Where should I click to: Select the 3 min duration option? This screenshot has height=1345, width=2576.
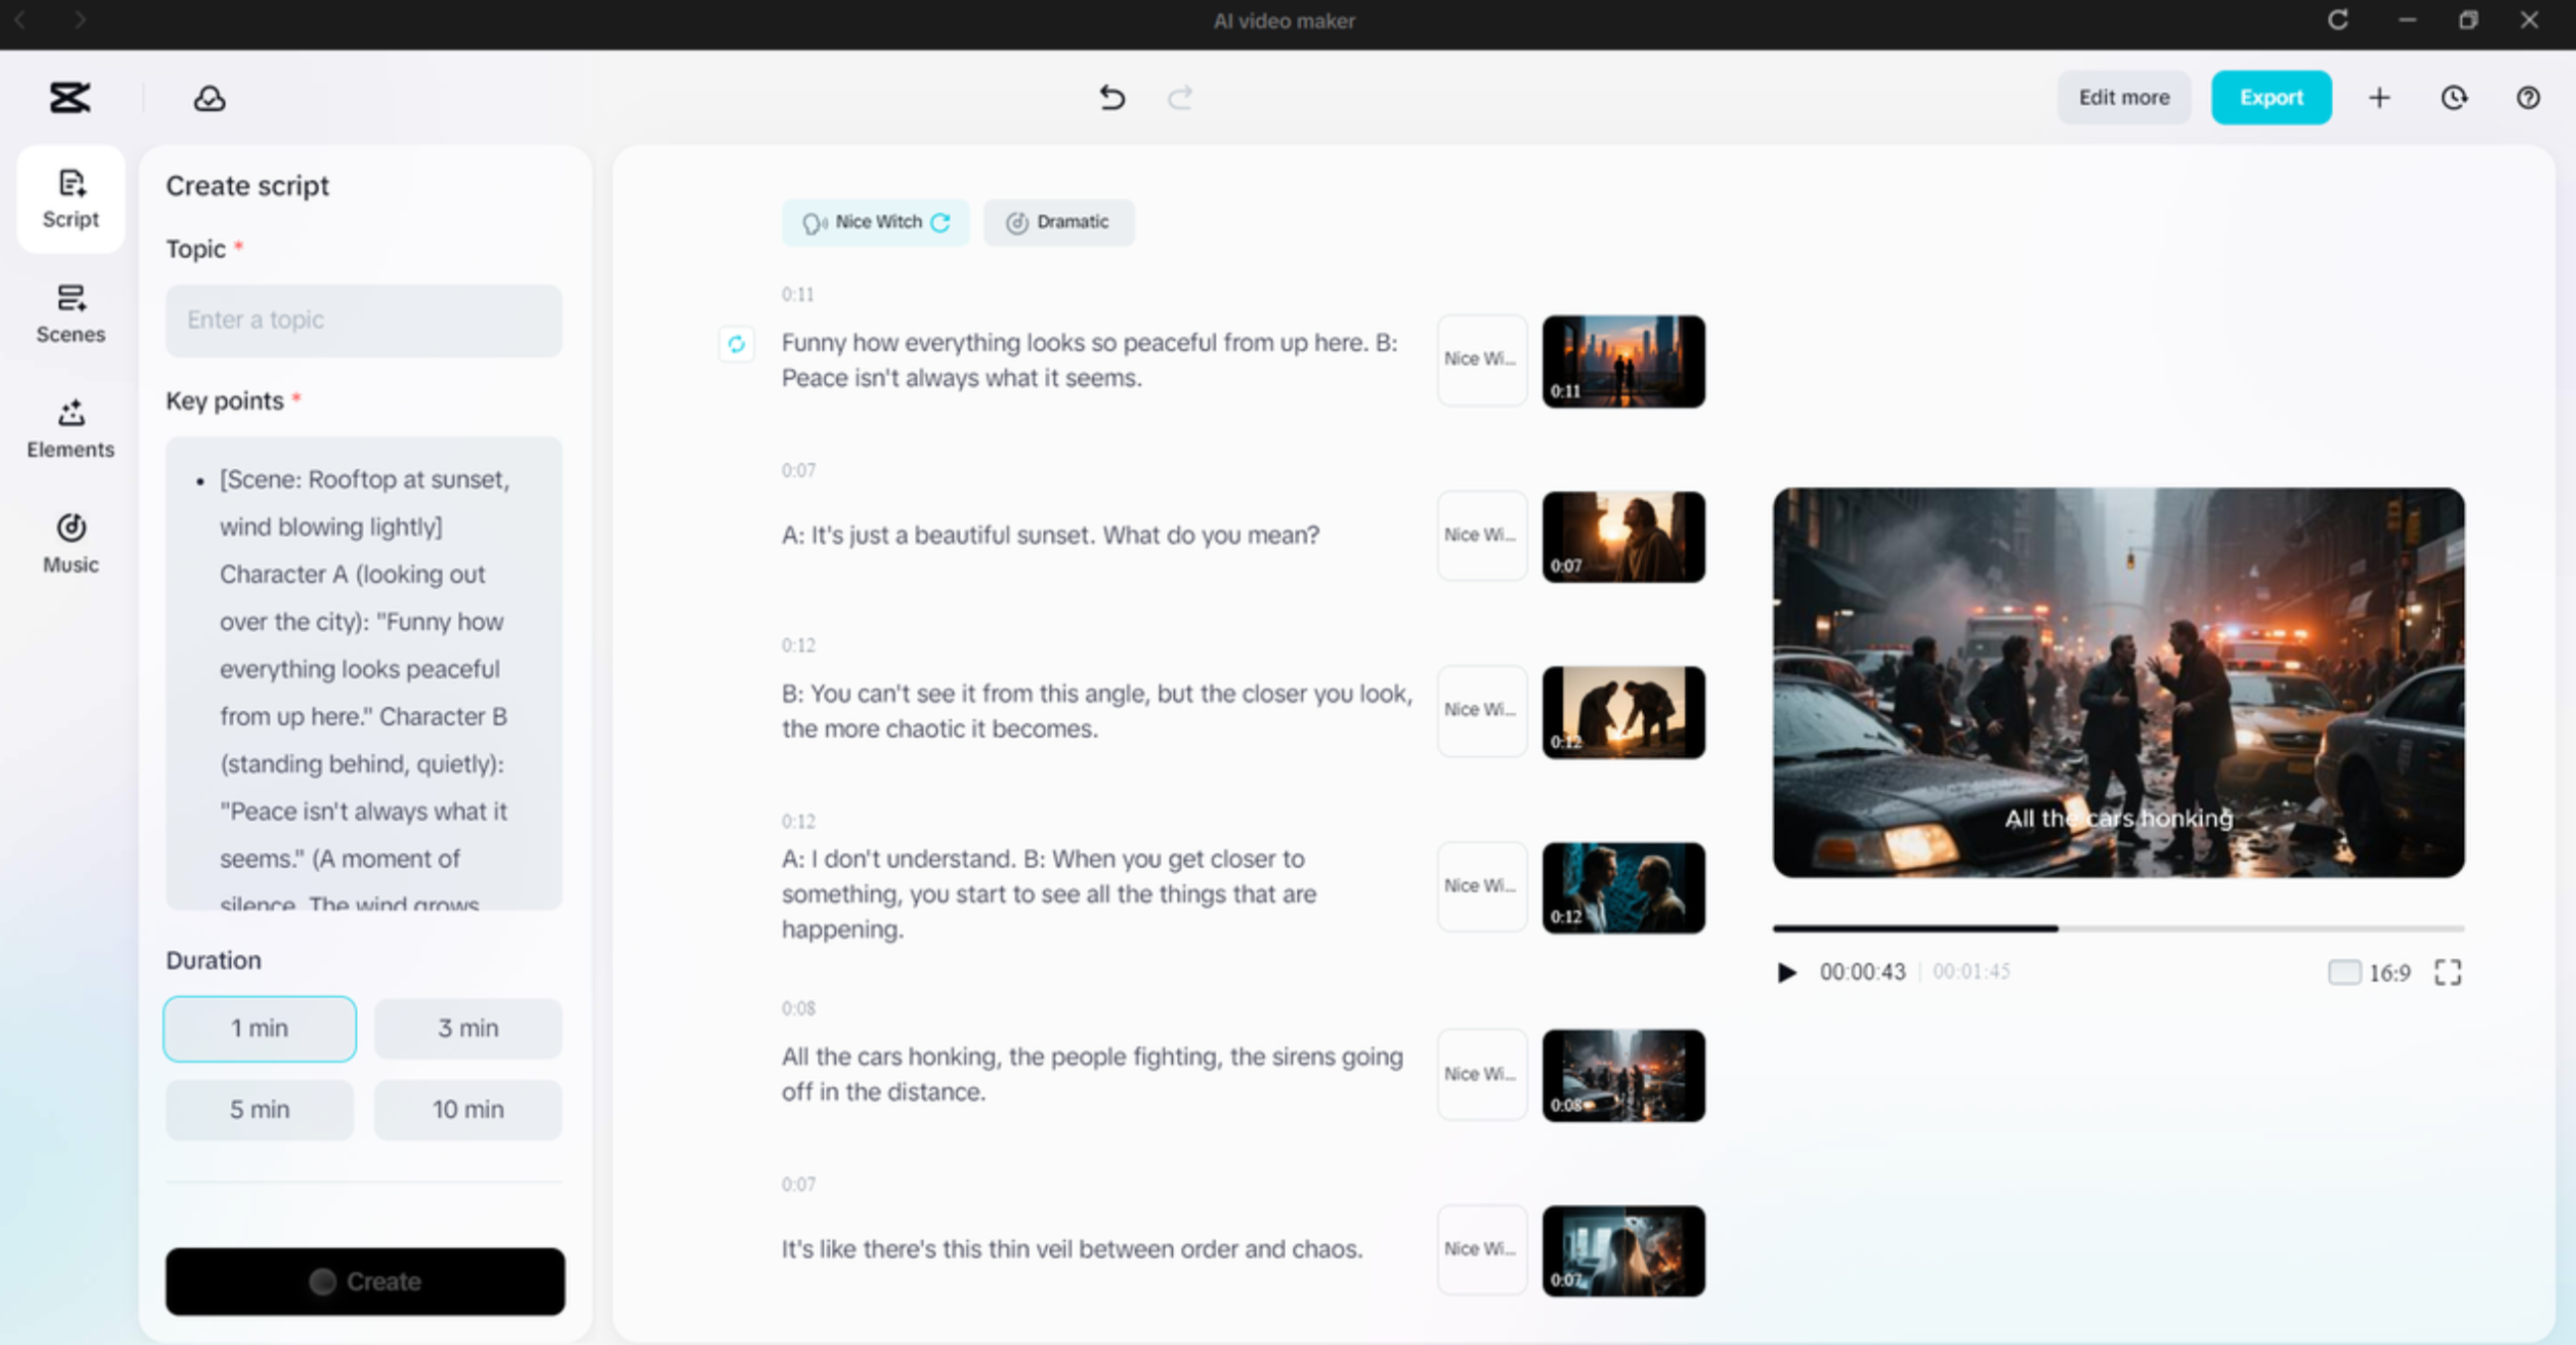[467, 1028]
